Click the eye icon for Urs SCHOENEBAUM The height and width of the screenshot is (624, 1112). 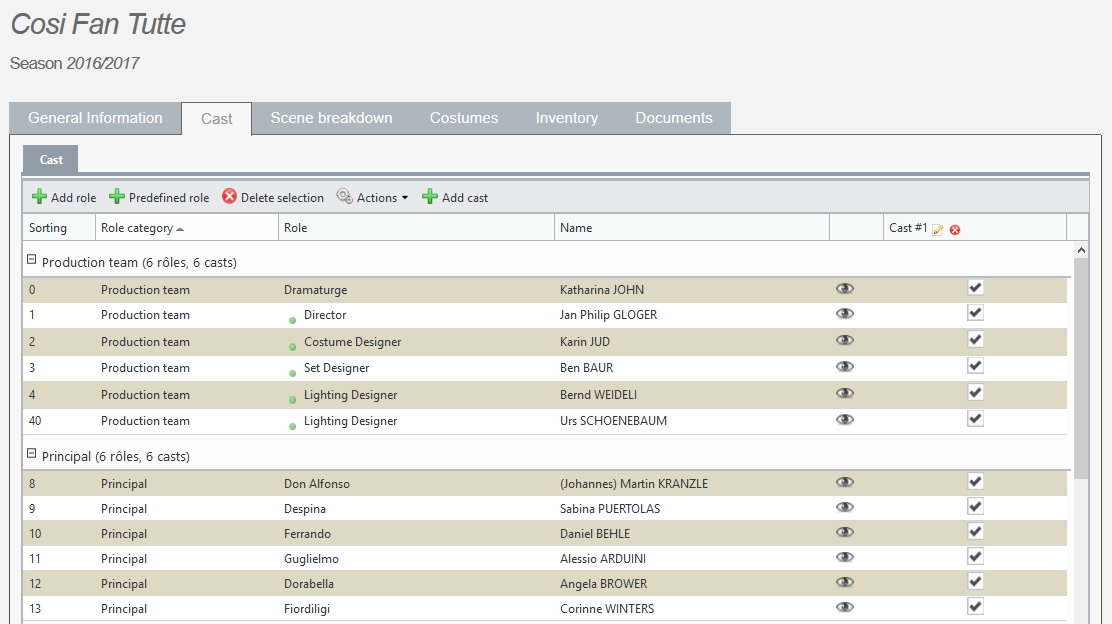845,420
